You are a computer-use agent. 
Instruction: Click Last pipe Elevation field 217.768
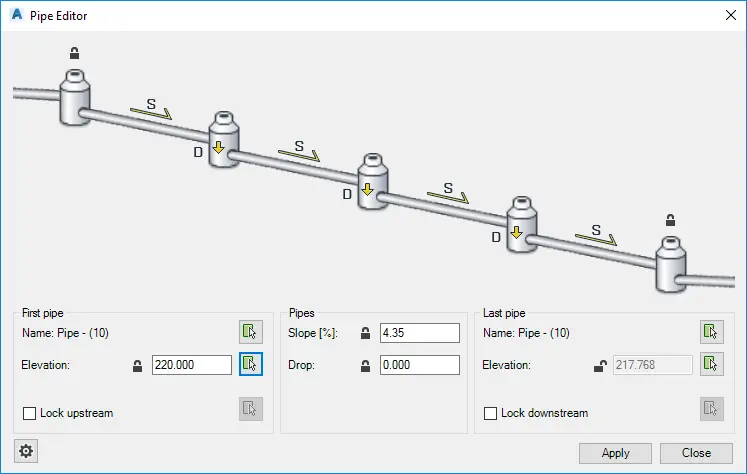coord(652,365)
